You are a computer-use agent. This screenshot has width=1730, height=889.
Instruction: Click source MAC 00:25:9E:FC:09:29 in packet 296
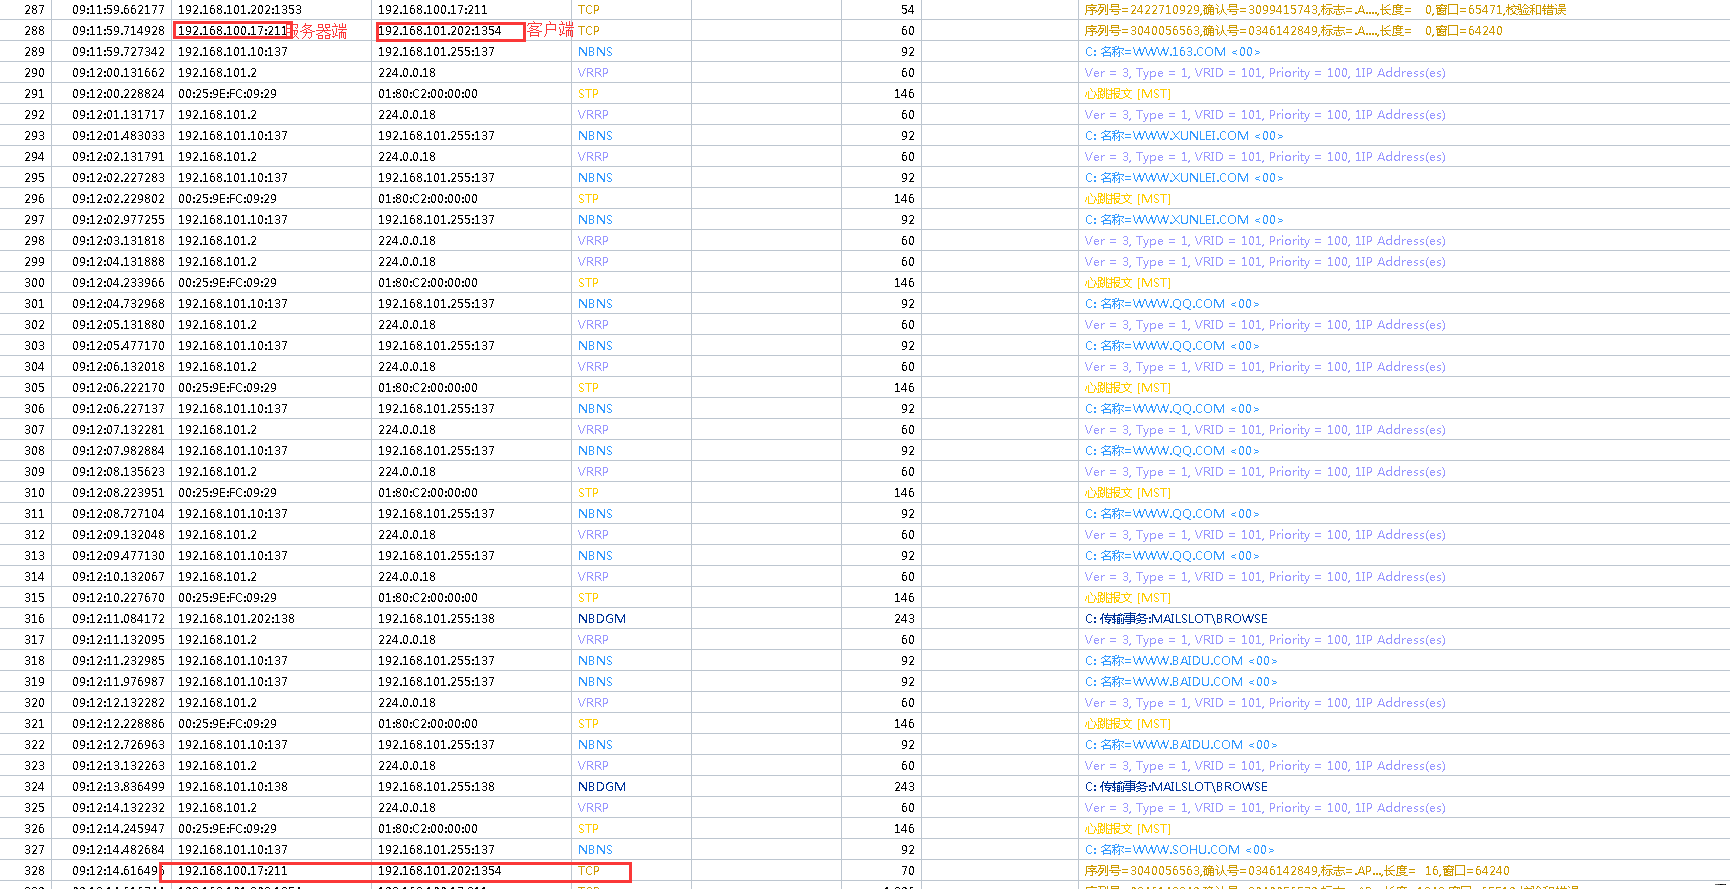tap(227, 199)
